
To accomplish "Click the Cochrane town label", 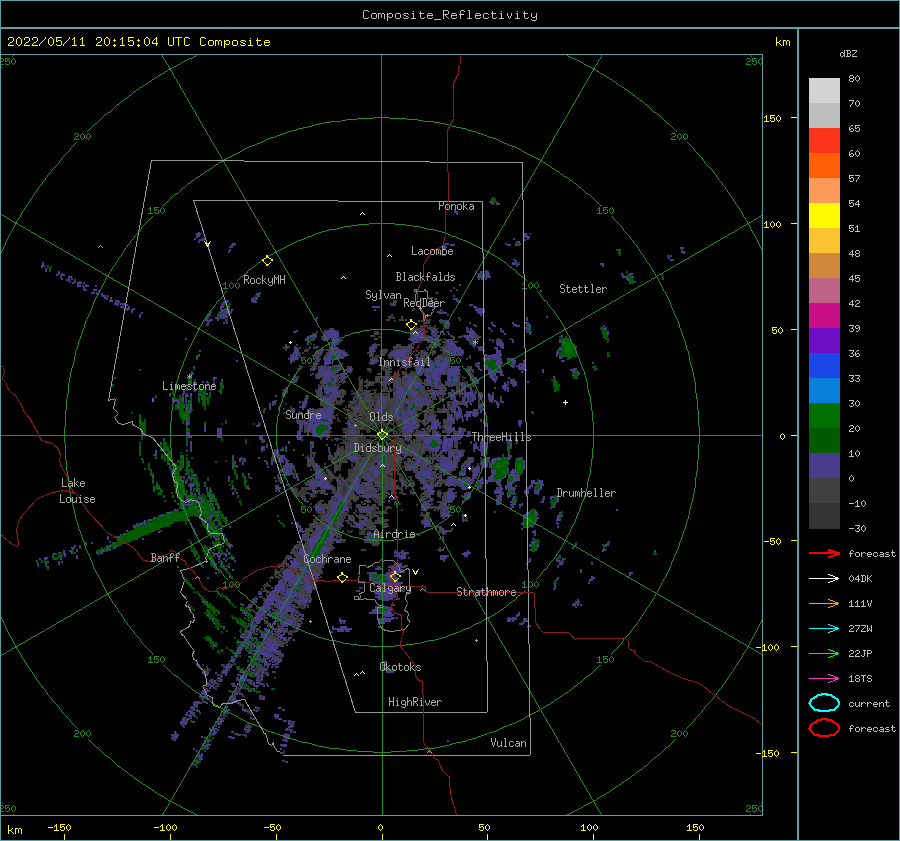I will pyautogui.click(x=327, y=559).
